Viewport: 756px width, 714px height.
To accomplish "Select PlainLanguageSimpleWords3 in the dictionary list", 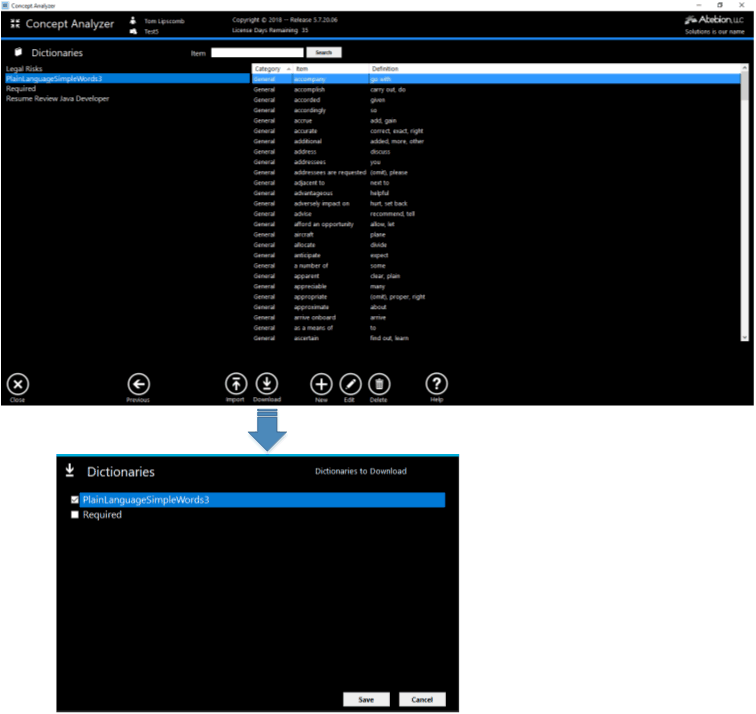I will click(x=127, y=79).
